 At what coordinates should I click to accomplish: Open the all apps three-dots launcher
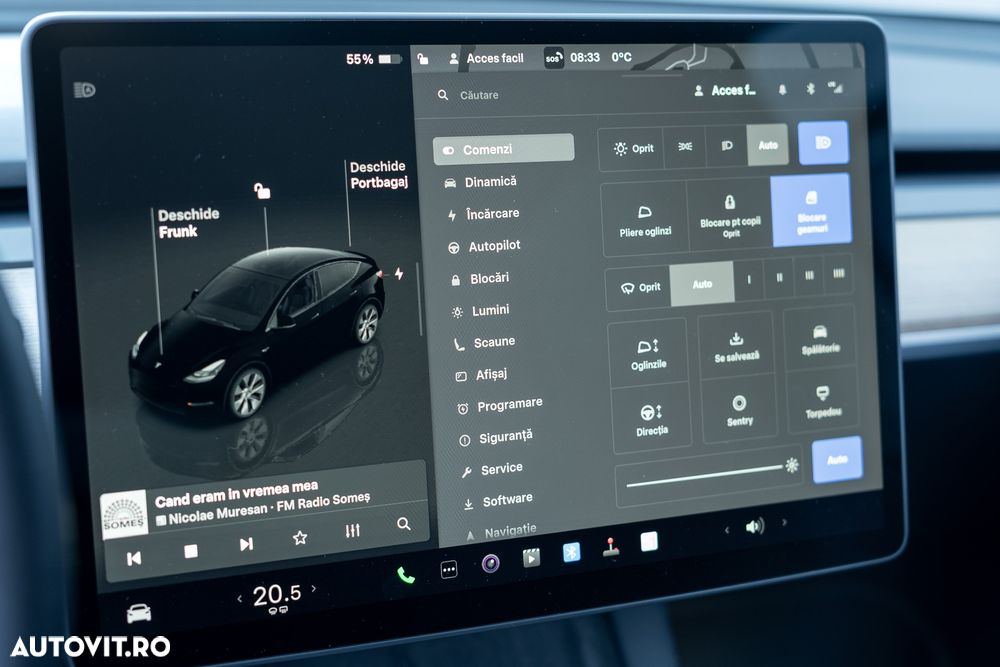point(449,569)
